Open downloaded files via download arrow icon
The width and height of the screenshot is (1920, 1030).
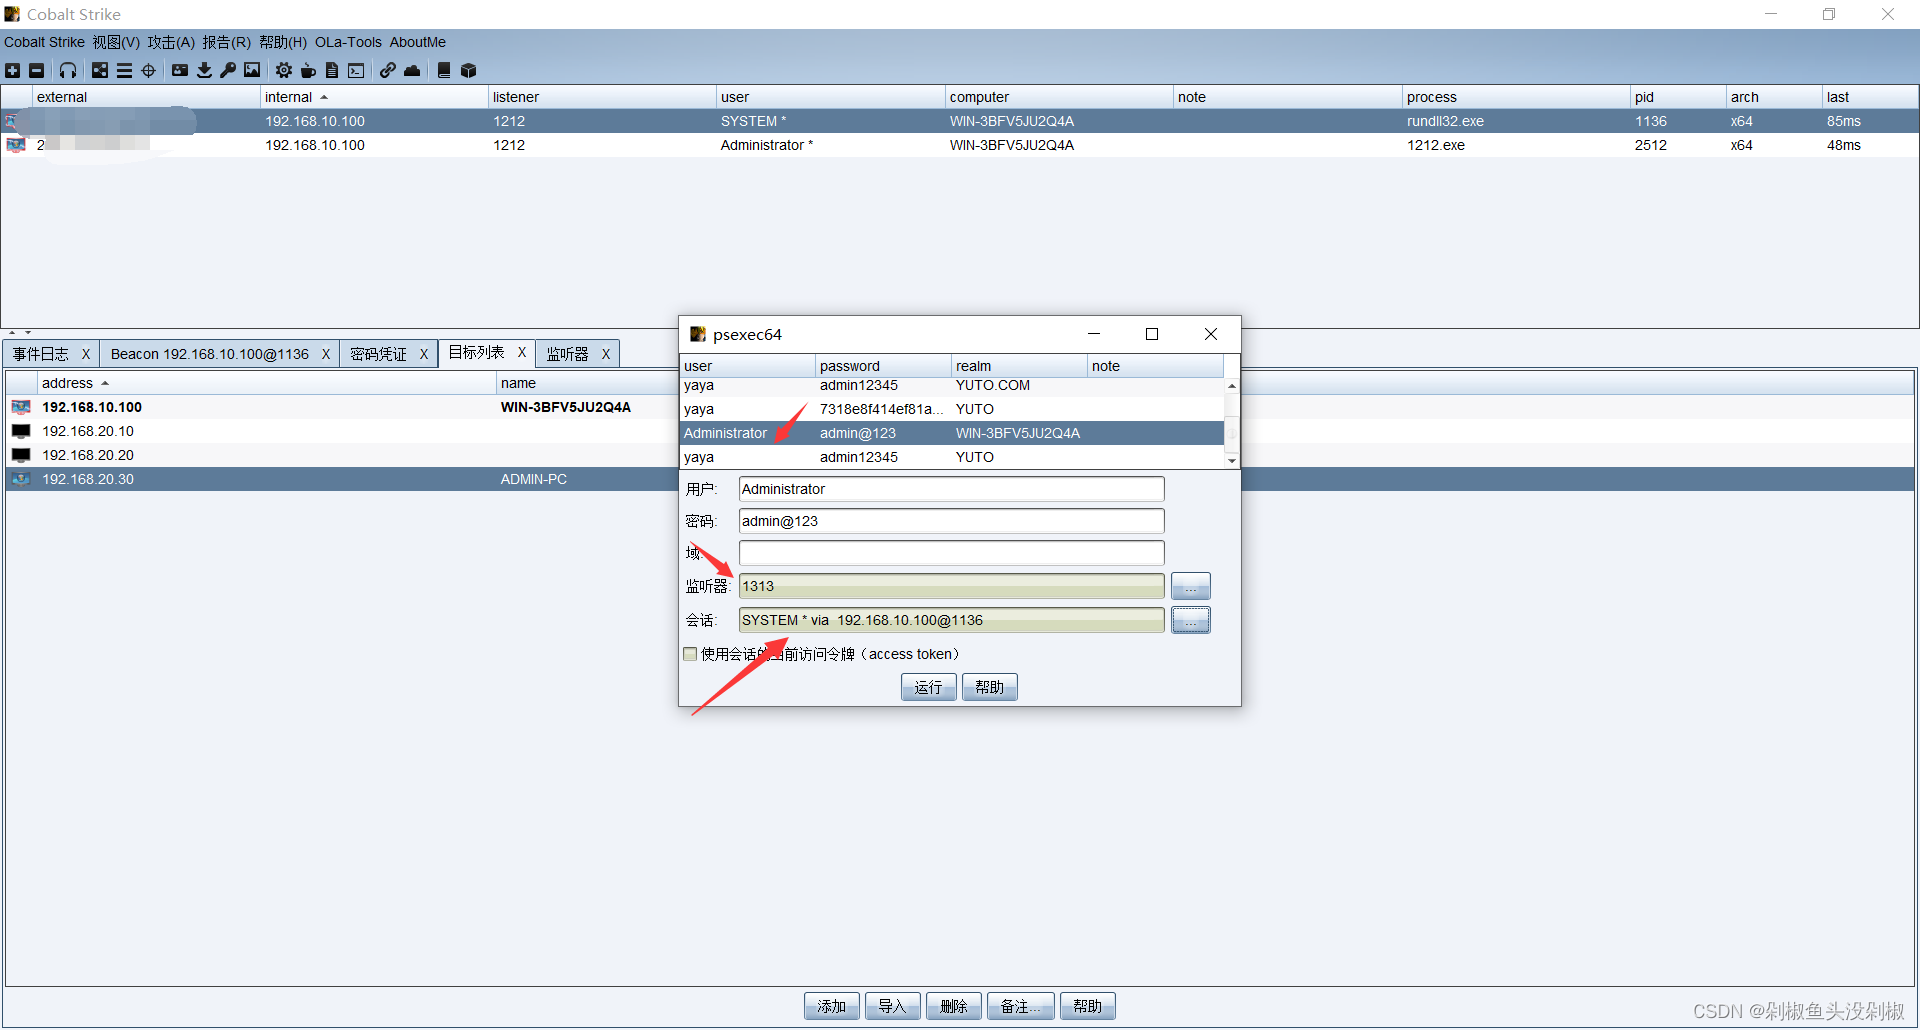click(204, 70)
